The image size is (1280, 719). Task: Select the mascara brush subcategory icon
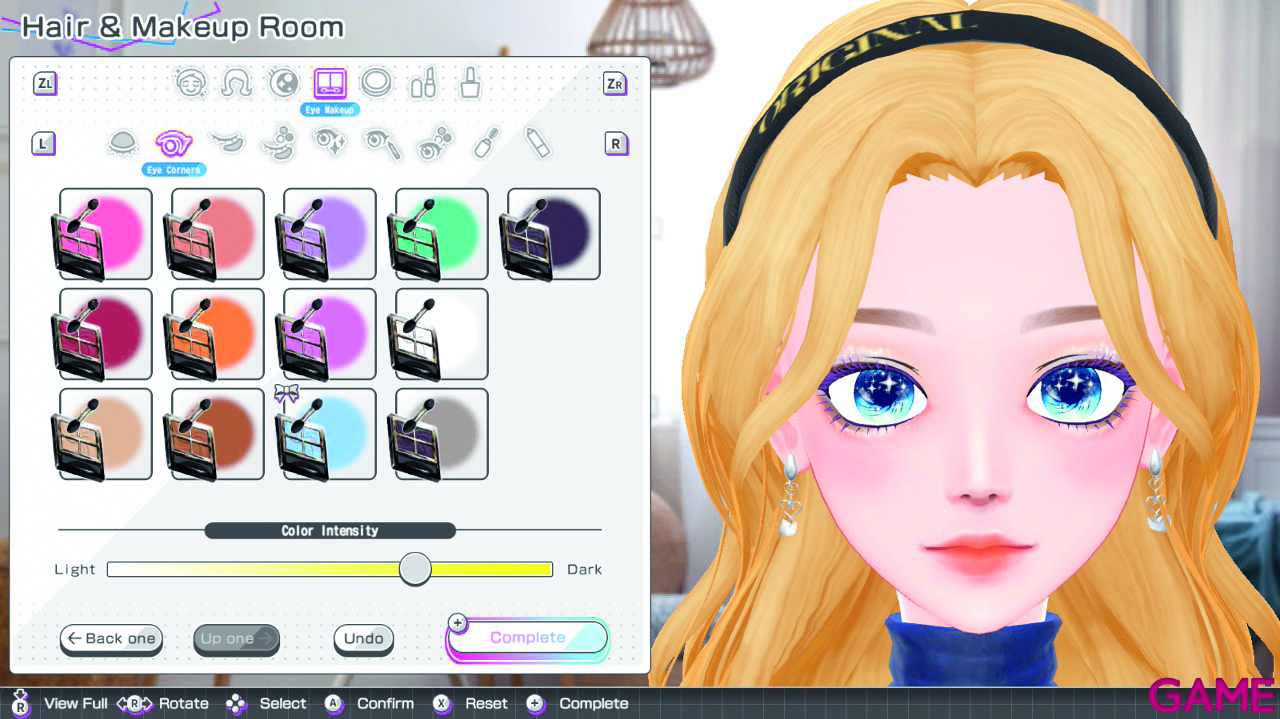(x=487, y=144)
